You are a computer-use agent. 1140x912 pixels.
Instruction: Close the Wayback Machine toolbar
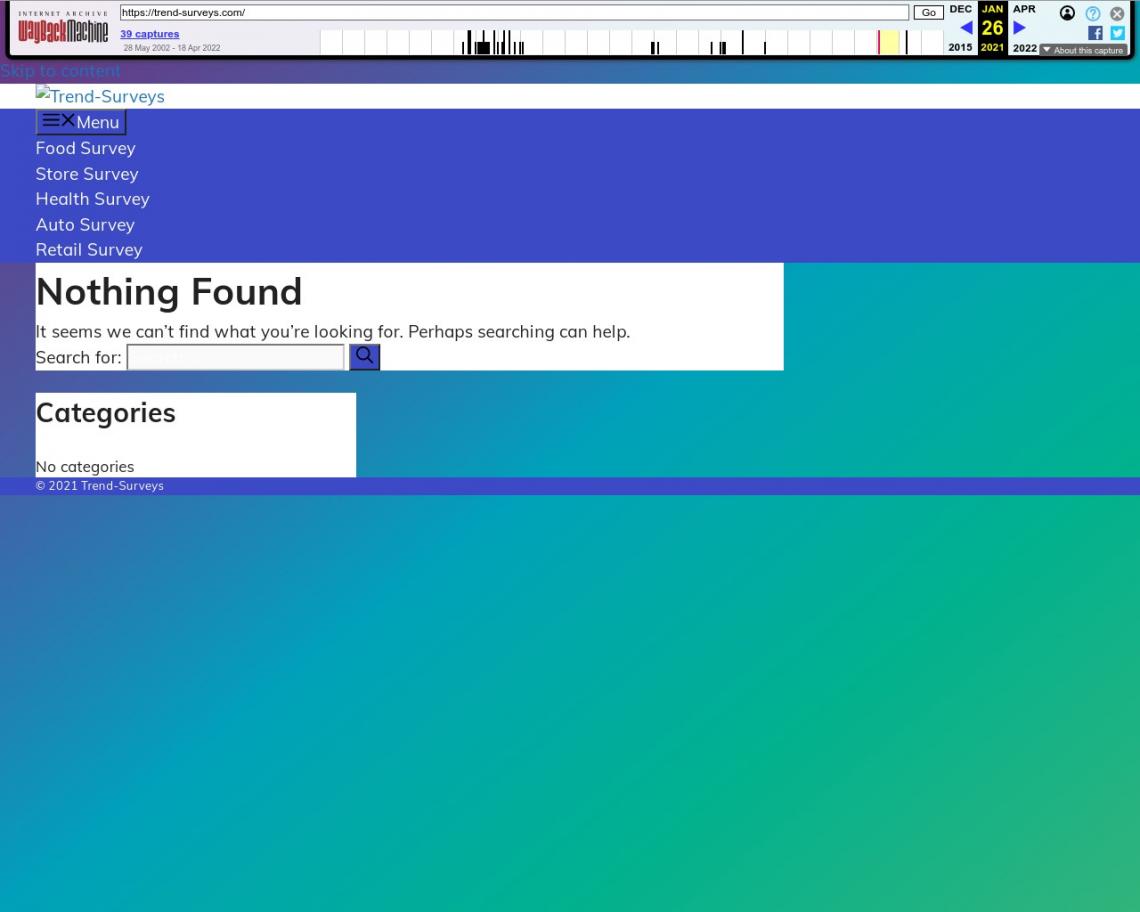[x=1118, y=13]
